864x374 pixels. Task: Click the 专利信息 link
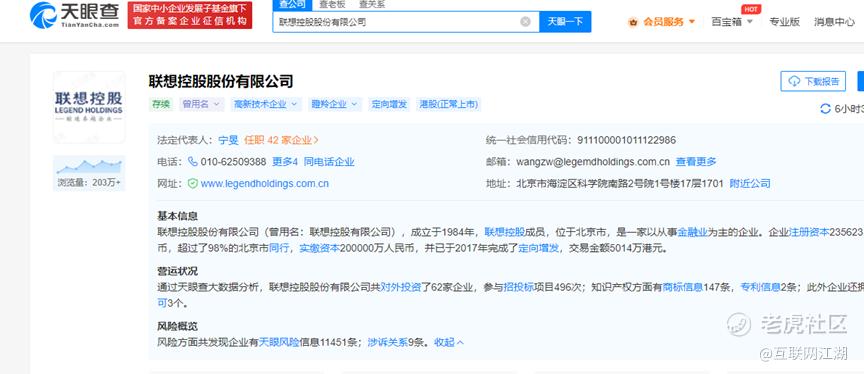pyautogui.click(x=760, y=287)
